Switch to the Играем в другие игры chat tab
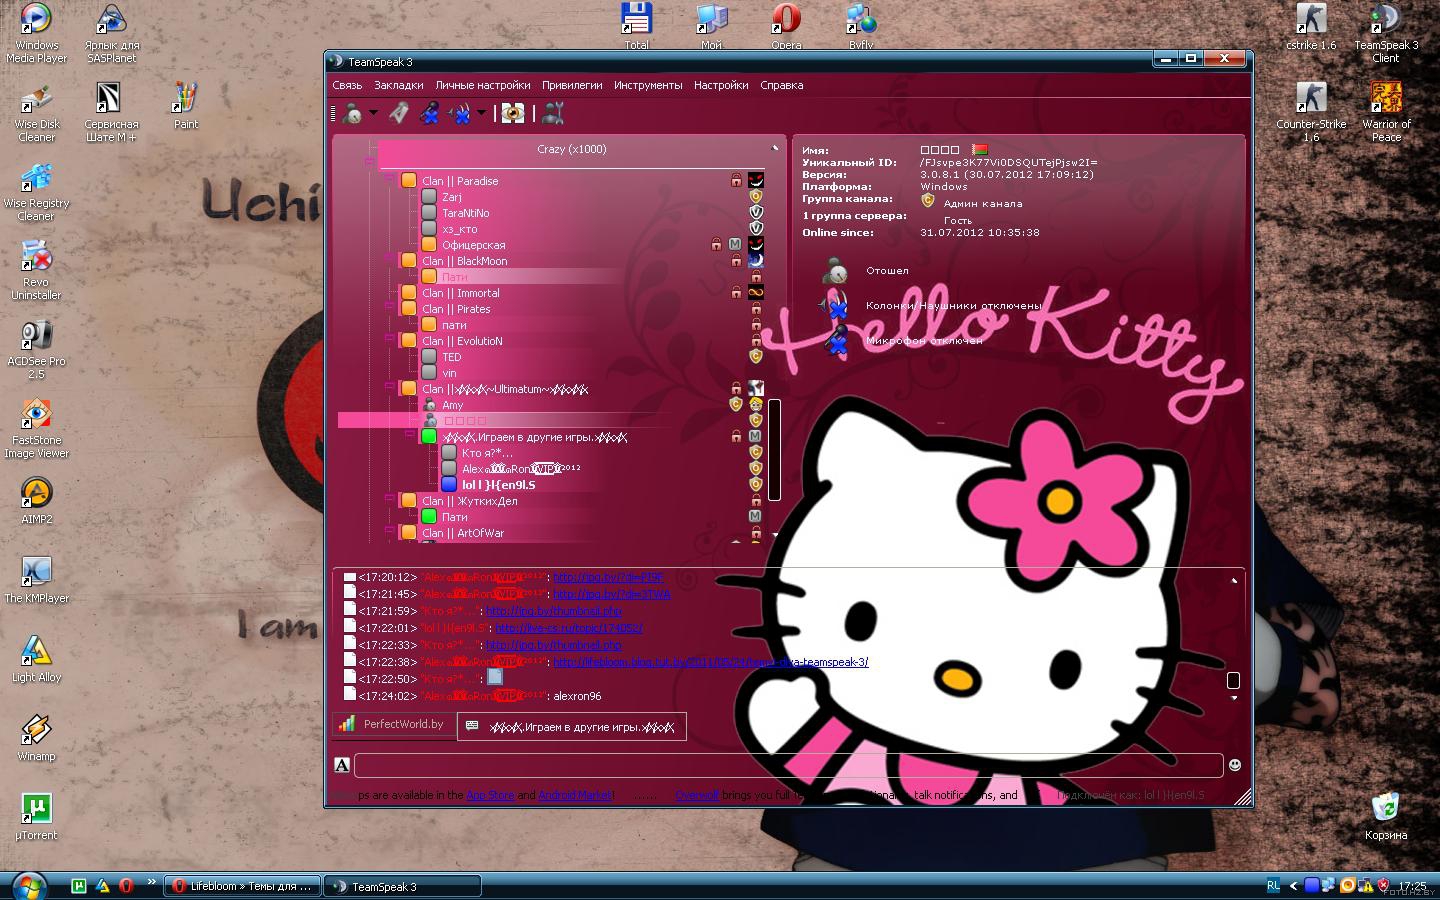Viewport: 1440px width, 900px height. [x=572, y=727]
